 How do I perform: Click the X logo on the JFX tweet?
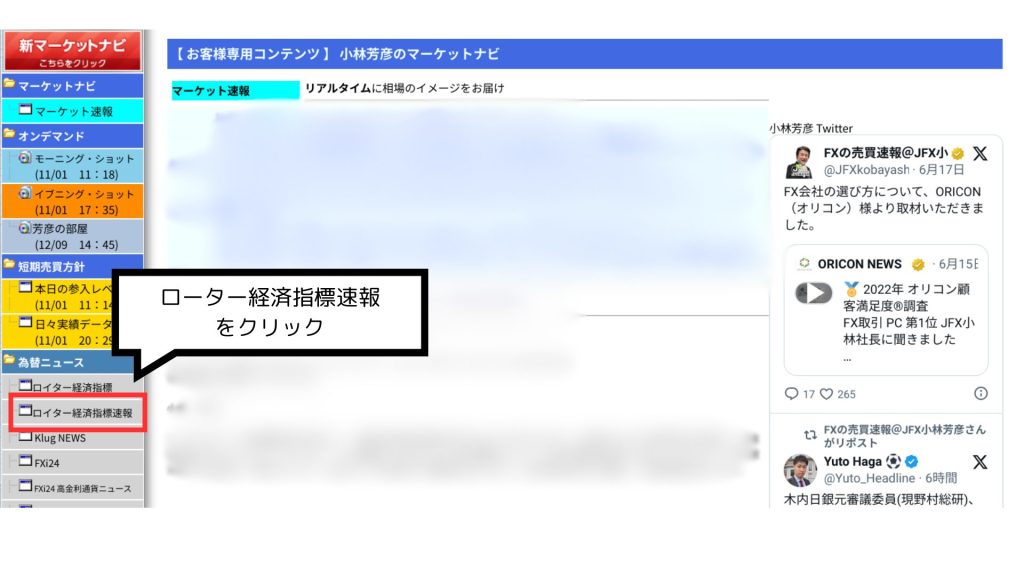point(981,154)
